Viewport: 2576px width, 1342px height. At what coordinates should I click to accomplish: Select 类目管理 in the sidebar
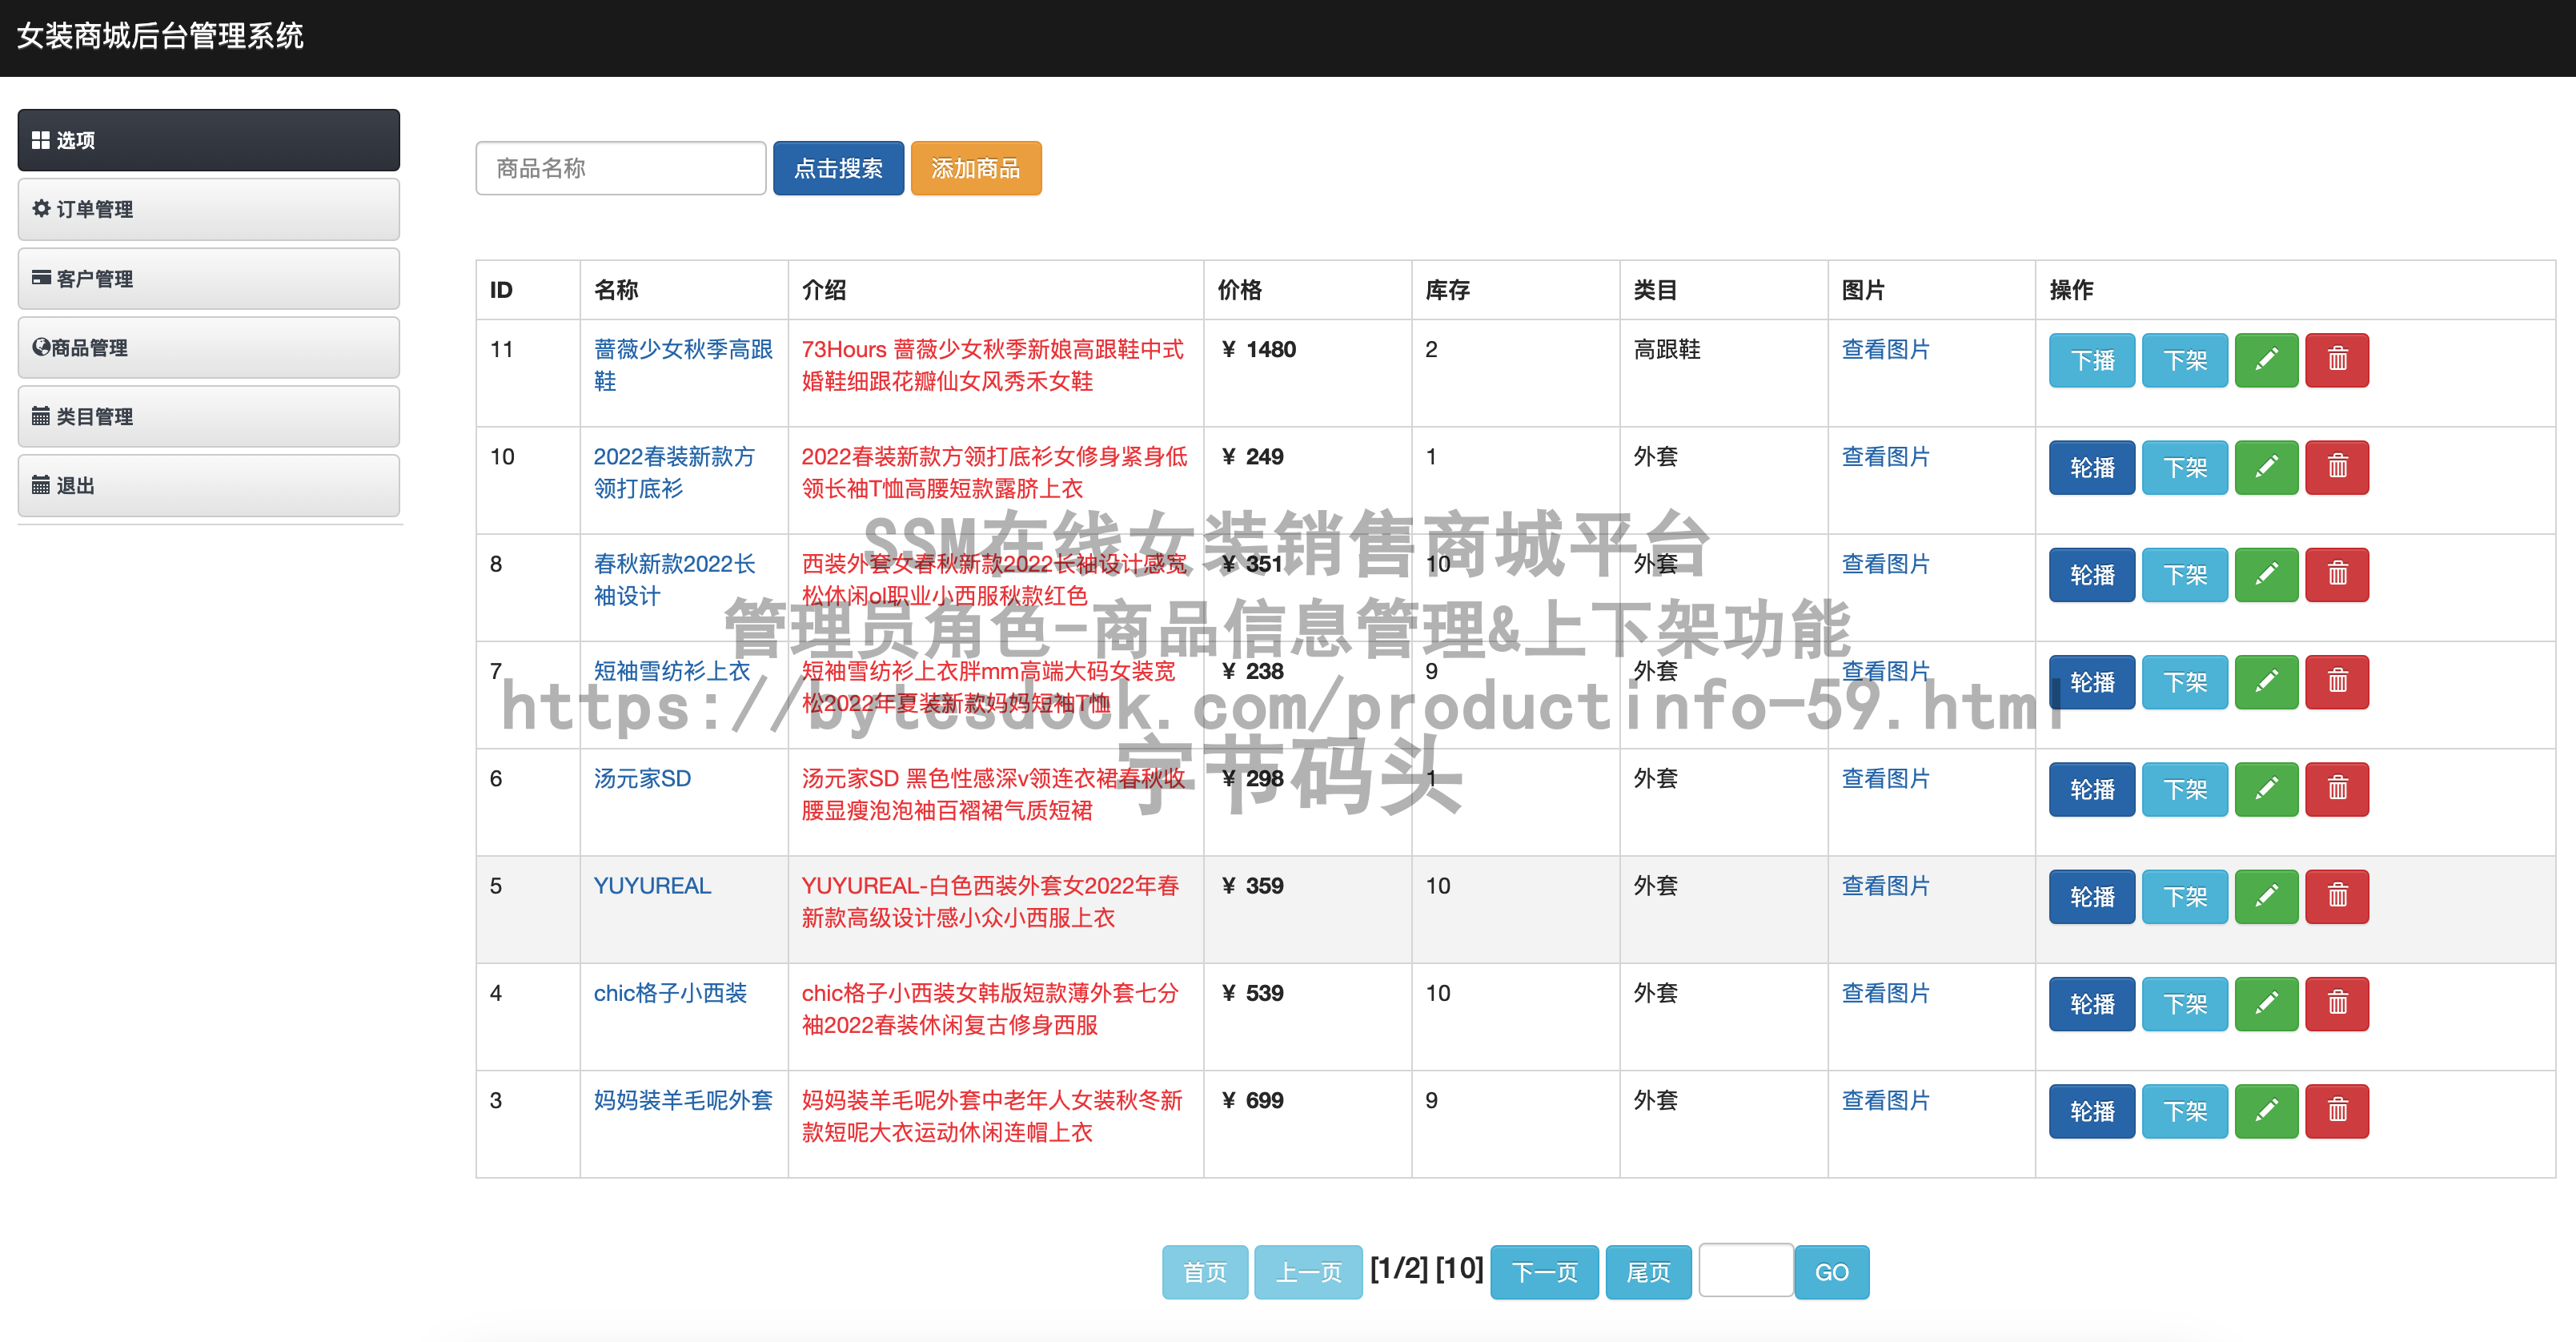[x=208, y=416]
